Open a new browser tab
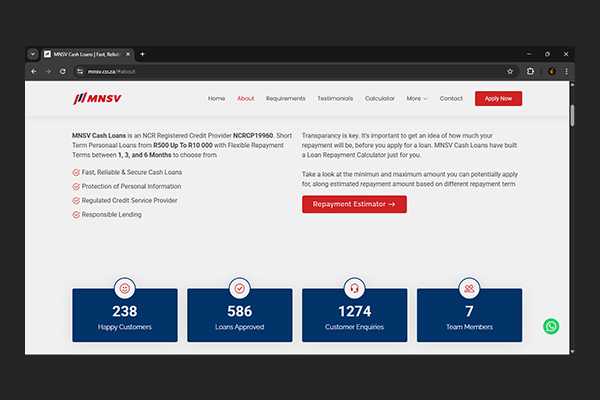Image resolution: width=600 pixels, height=400 pixels. coord(142,54)
